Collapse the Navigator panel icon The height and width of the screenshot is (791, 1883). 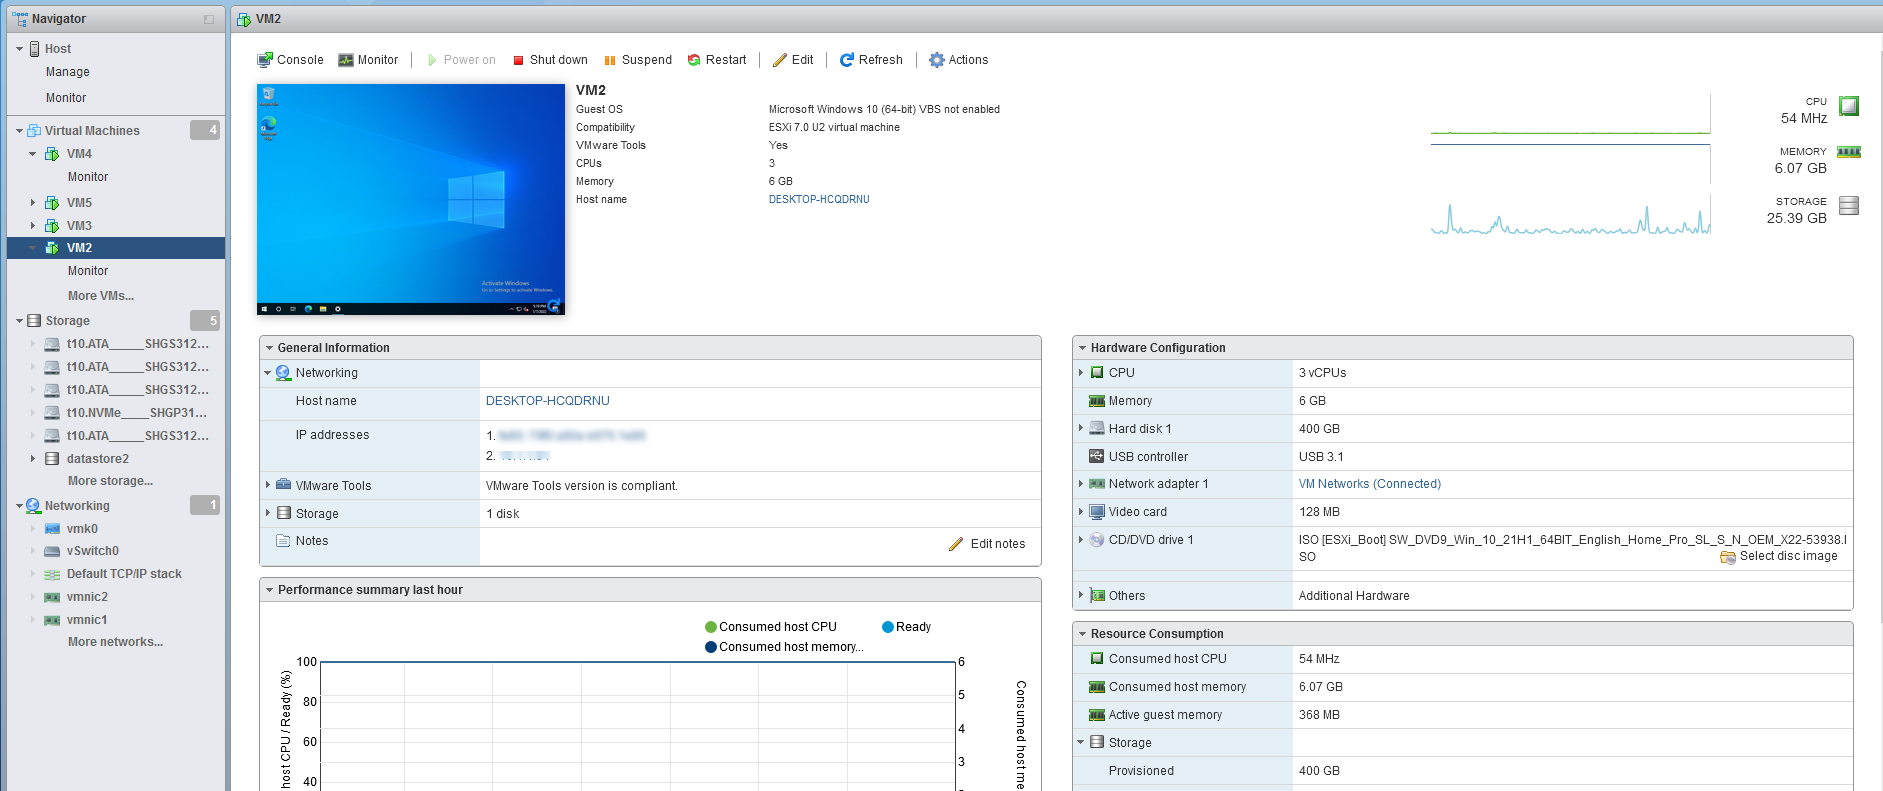(209, 19)
